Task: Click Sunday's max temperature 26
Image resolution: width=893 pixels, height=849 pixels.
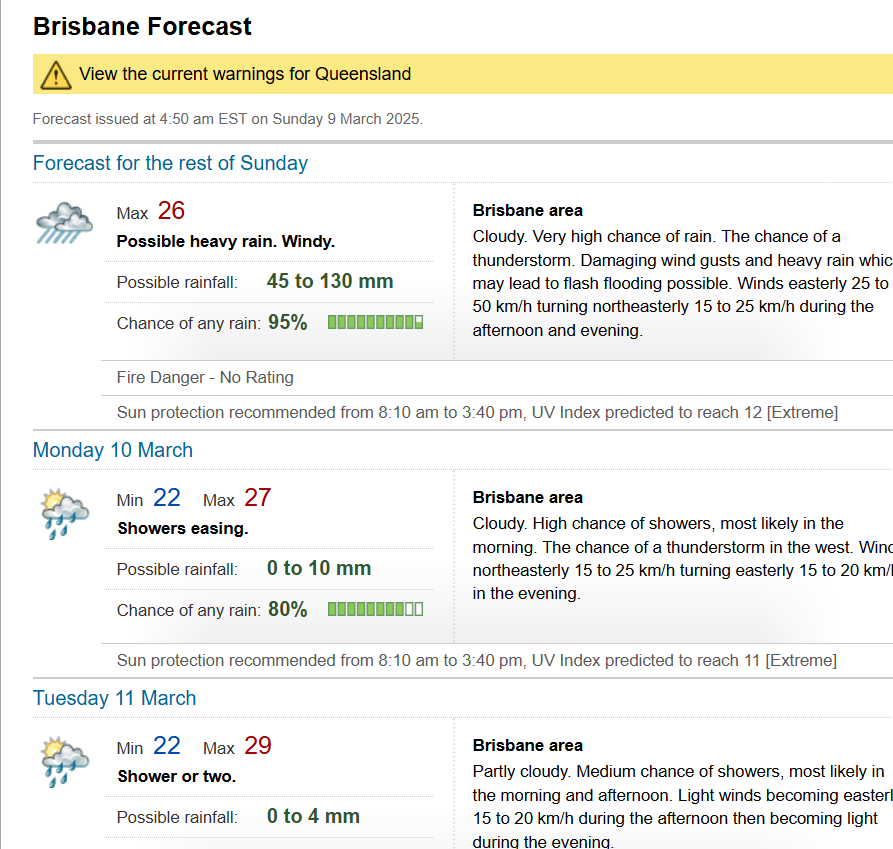Action: point(171,211)
